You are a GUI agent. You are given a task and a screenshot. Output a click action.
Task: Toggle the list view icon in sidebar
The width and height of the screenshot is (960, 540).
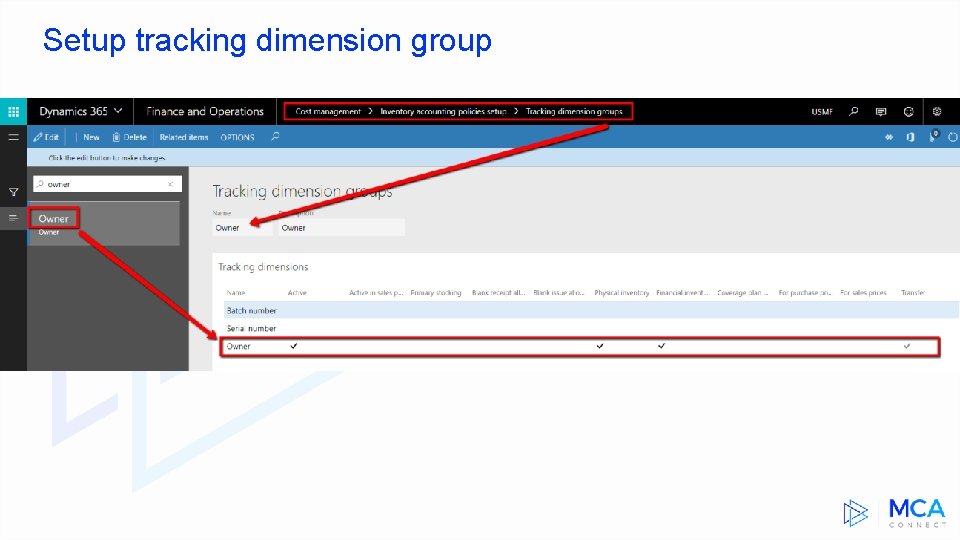click(x=13, y=217)
